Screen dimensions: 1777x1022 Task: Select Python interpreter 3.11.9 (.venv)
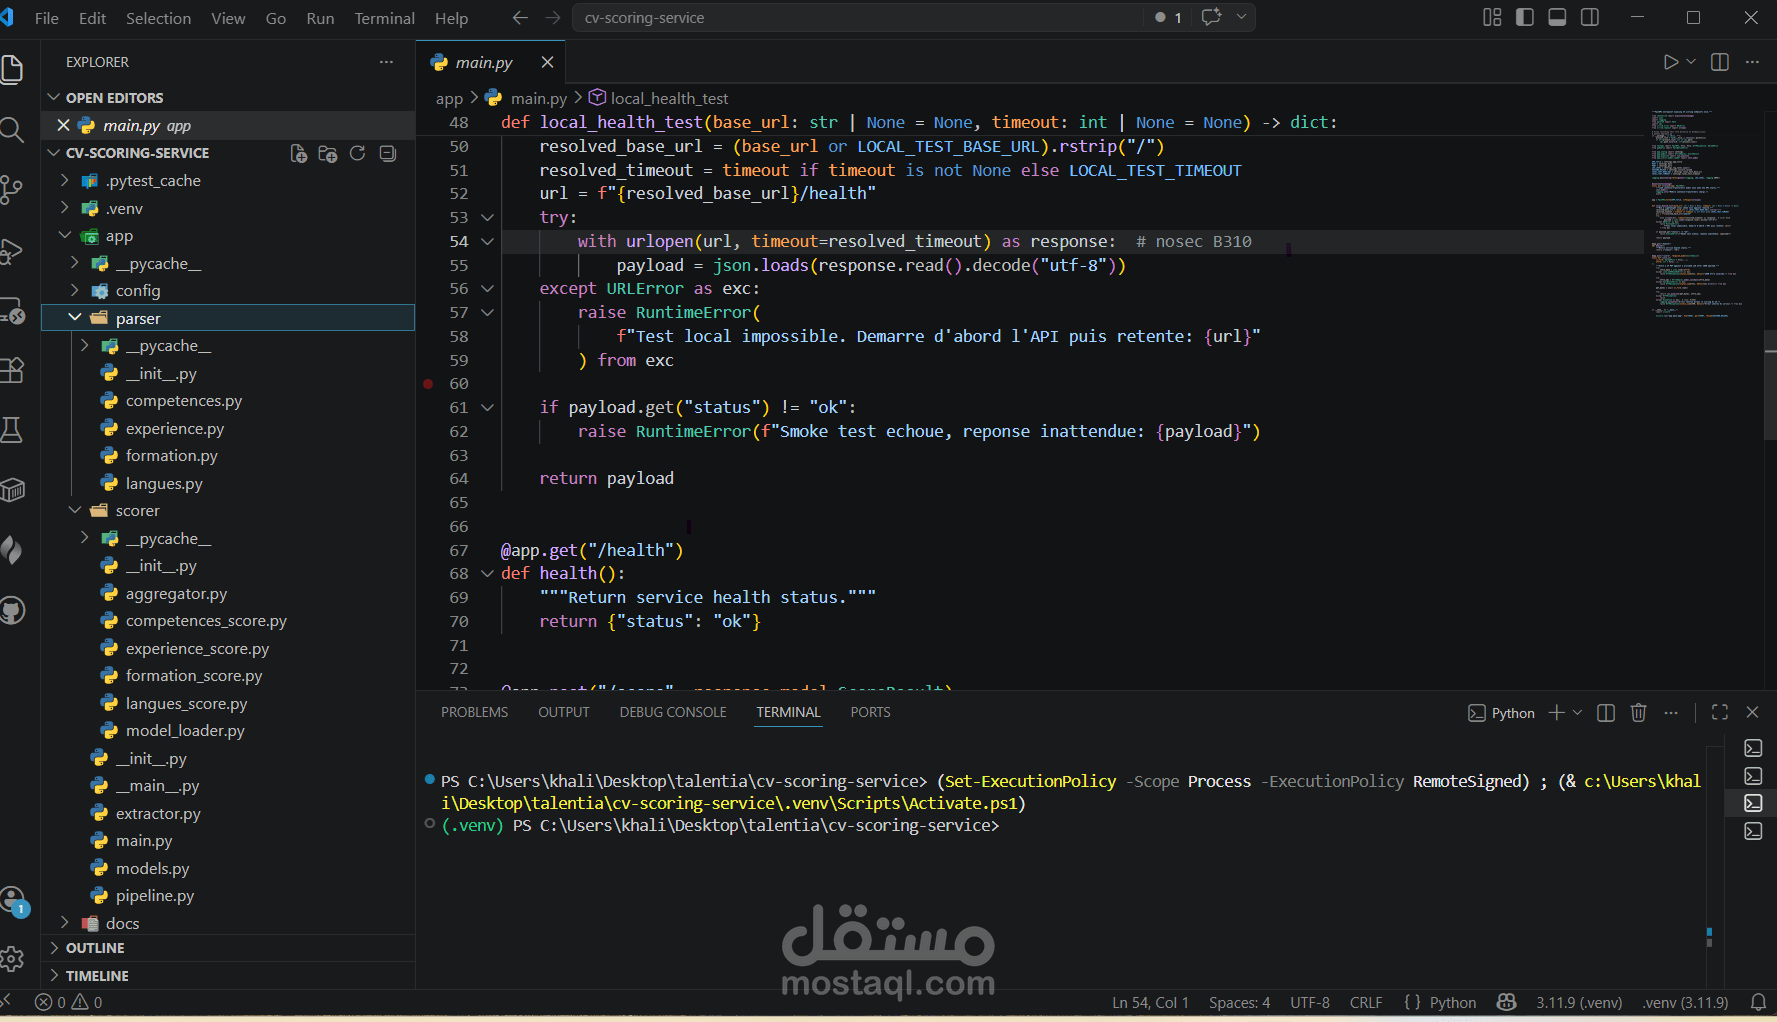click(x=1579, y=1002)
